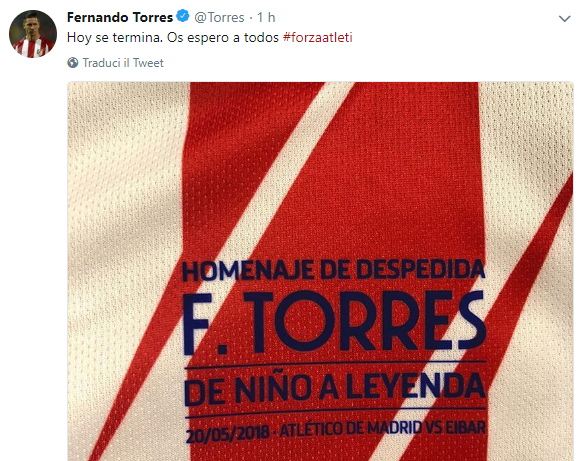Image resolution: width=584 pixels, height=461 pixels.
Task: Open the Fernando Torres display name
Action: (x=120, y=17)
